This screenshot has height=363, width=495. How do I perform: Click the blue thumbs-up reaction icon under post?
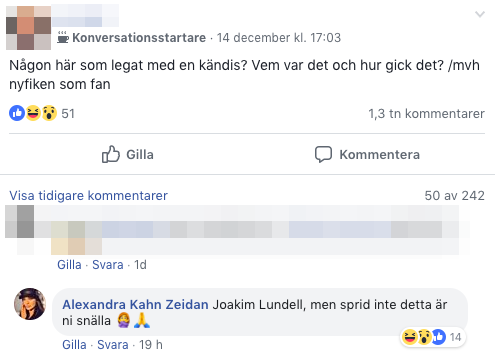point(17,113)
